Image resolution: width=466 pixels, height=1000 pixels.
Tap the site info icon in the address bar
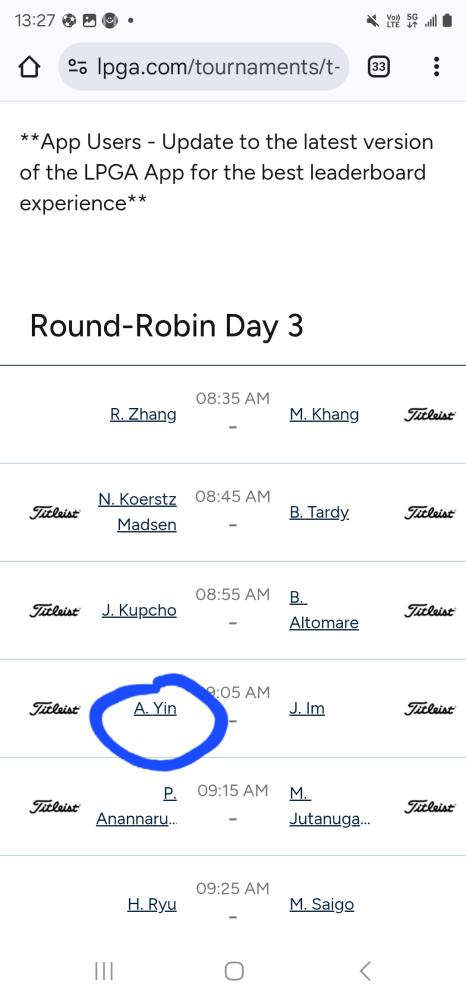(78, 66)
